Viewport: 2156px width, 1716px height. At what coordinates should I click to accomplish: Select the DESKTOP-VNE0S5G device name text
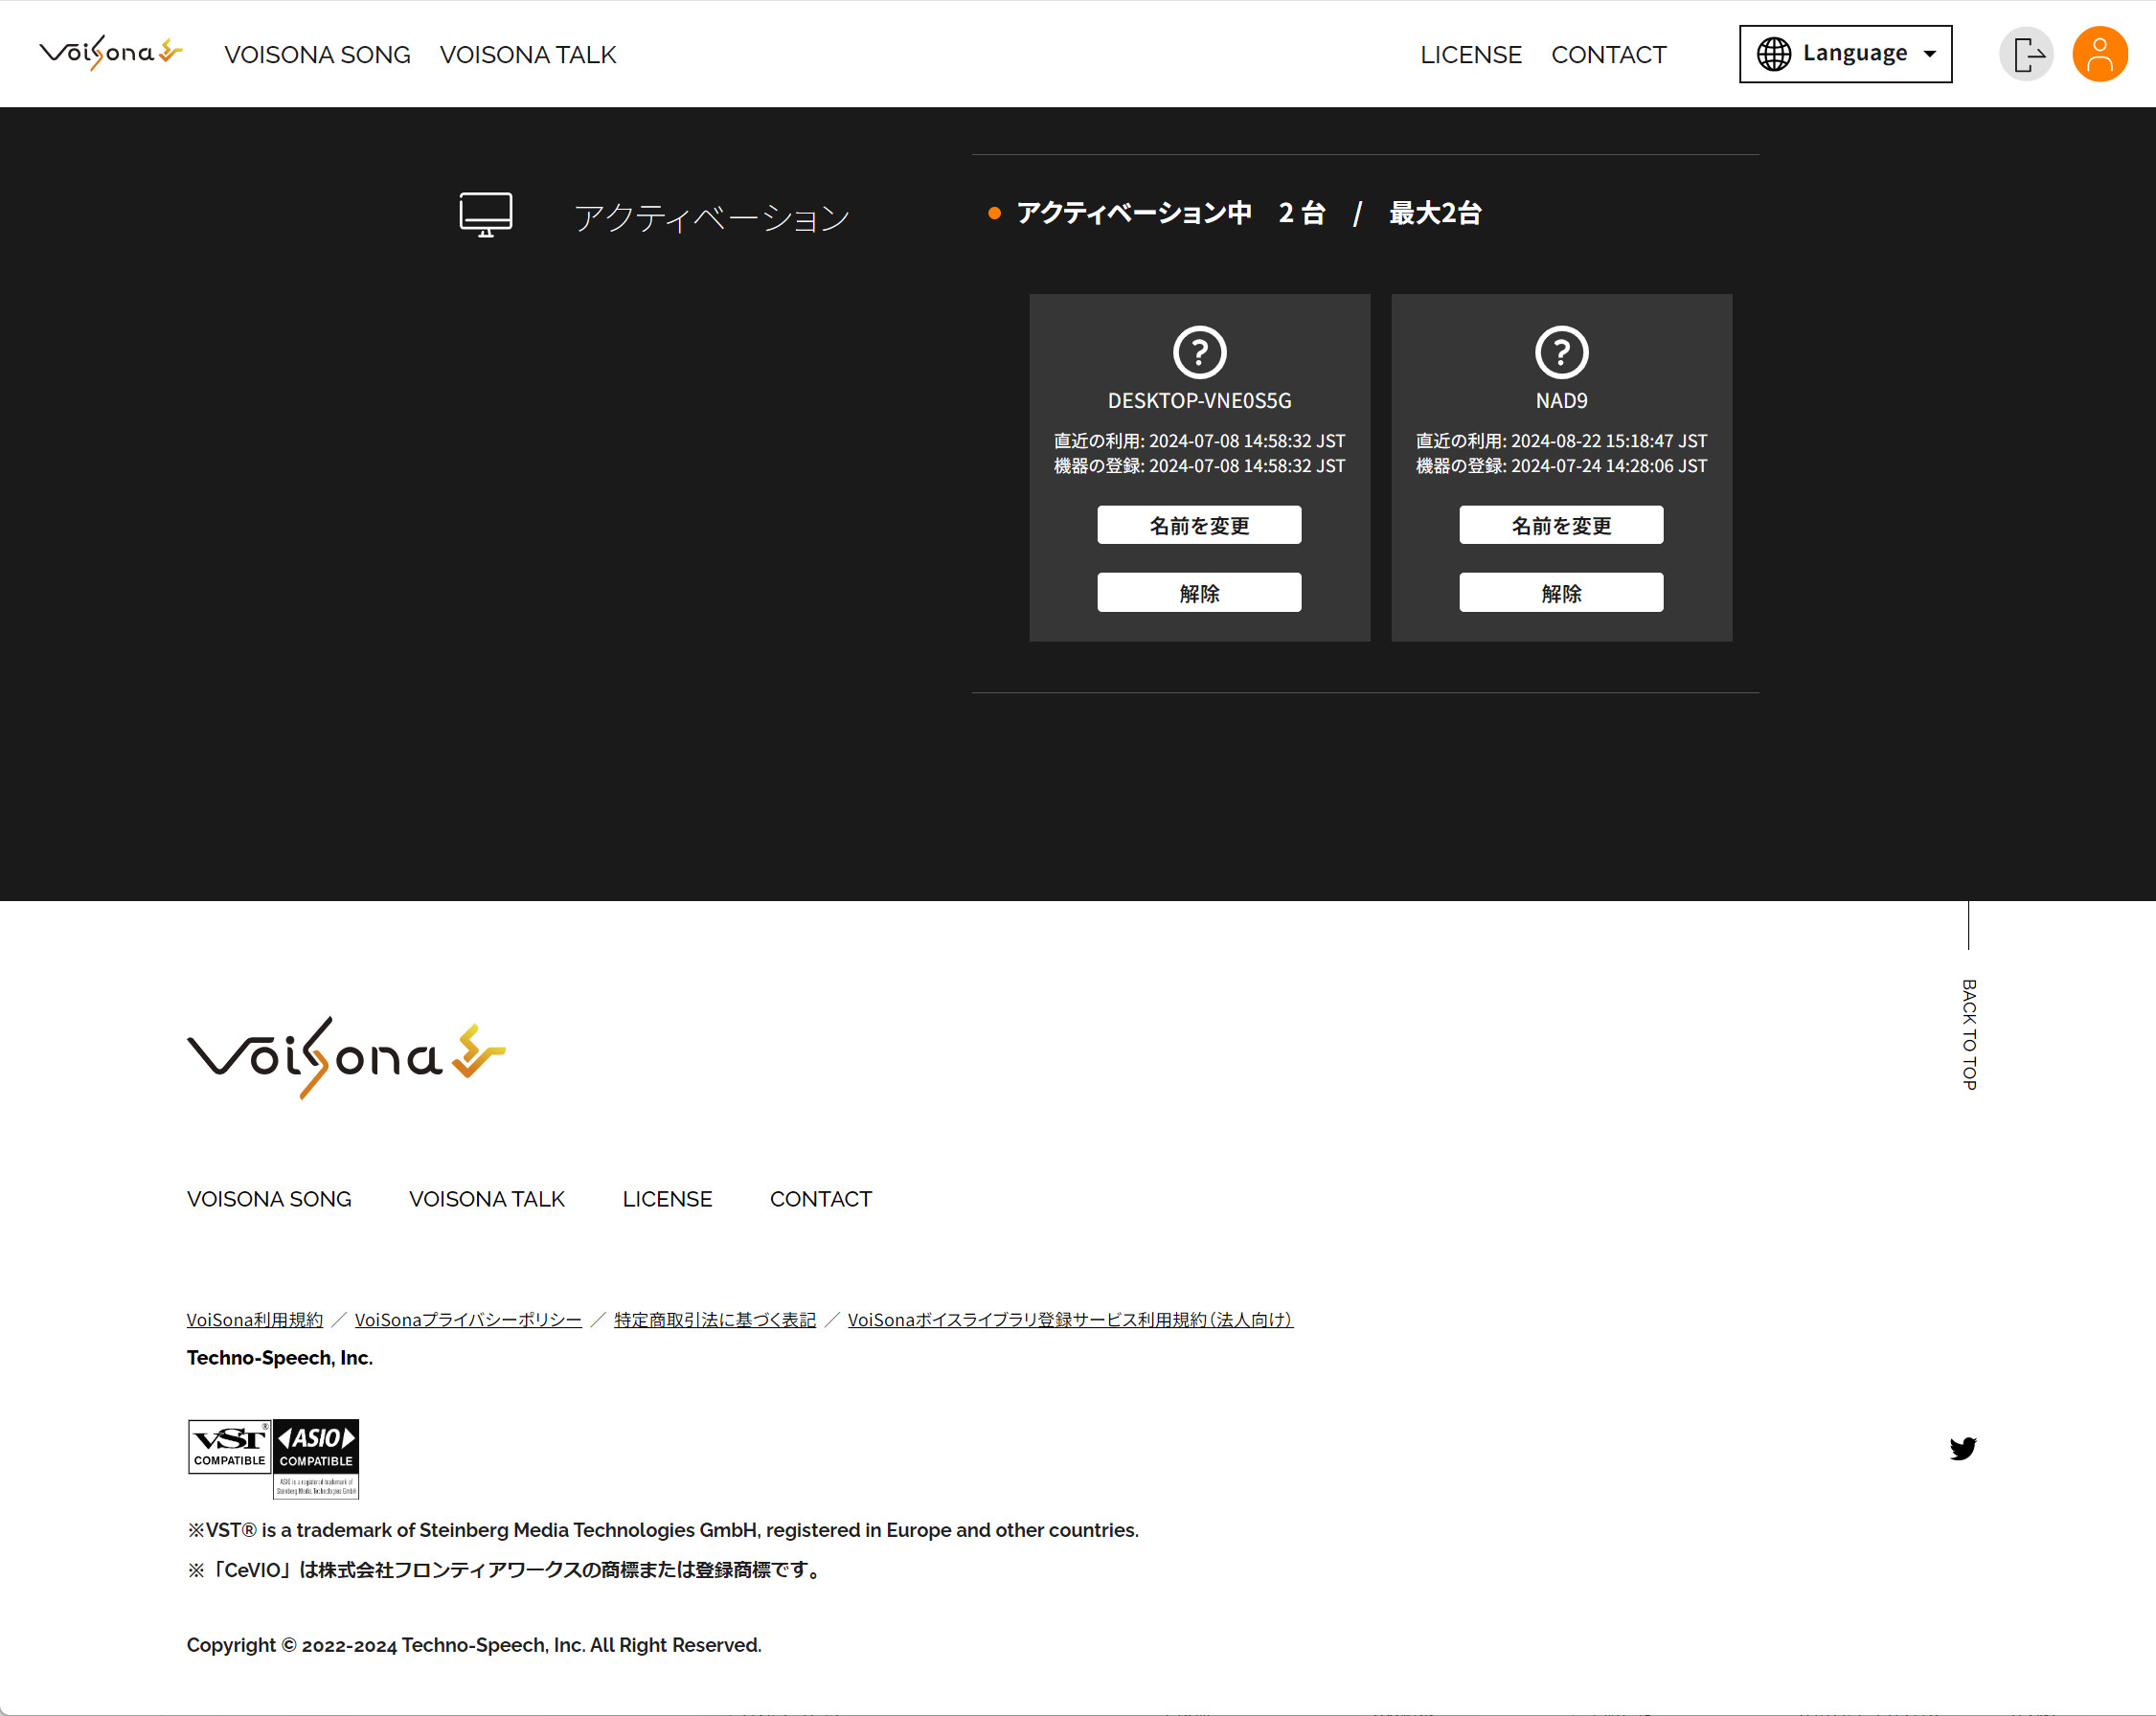click(1199, 401)
